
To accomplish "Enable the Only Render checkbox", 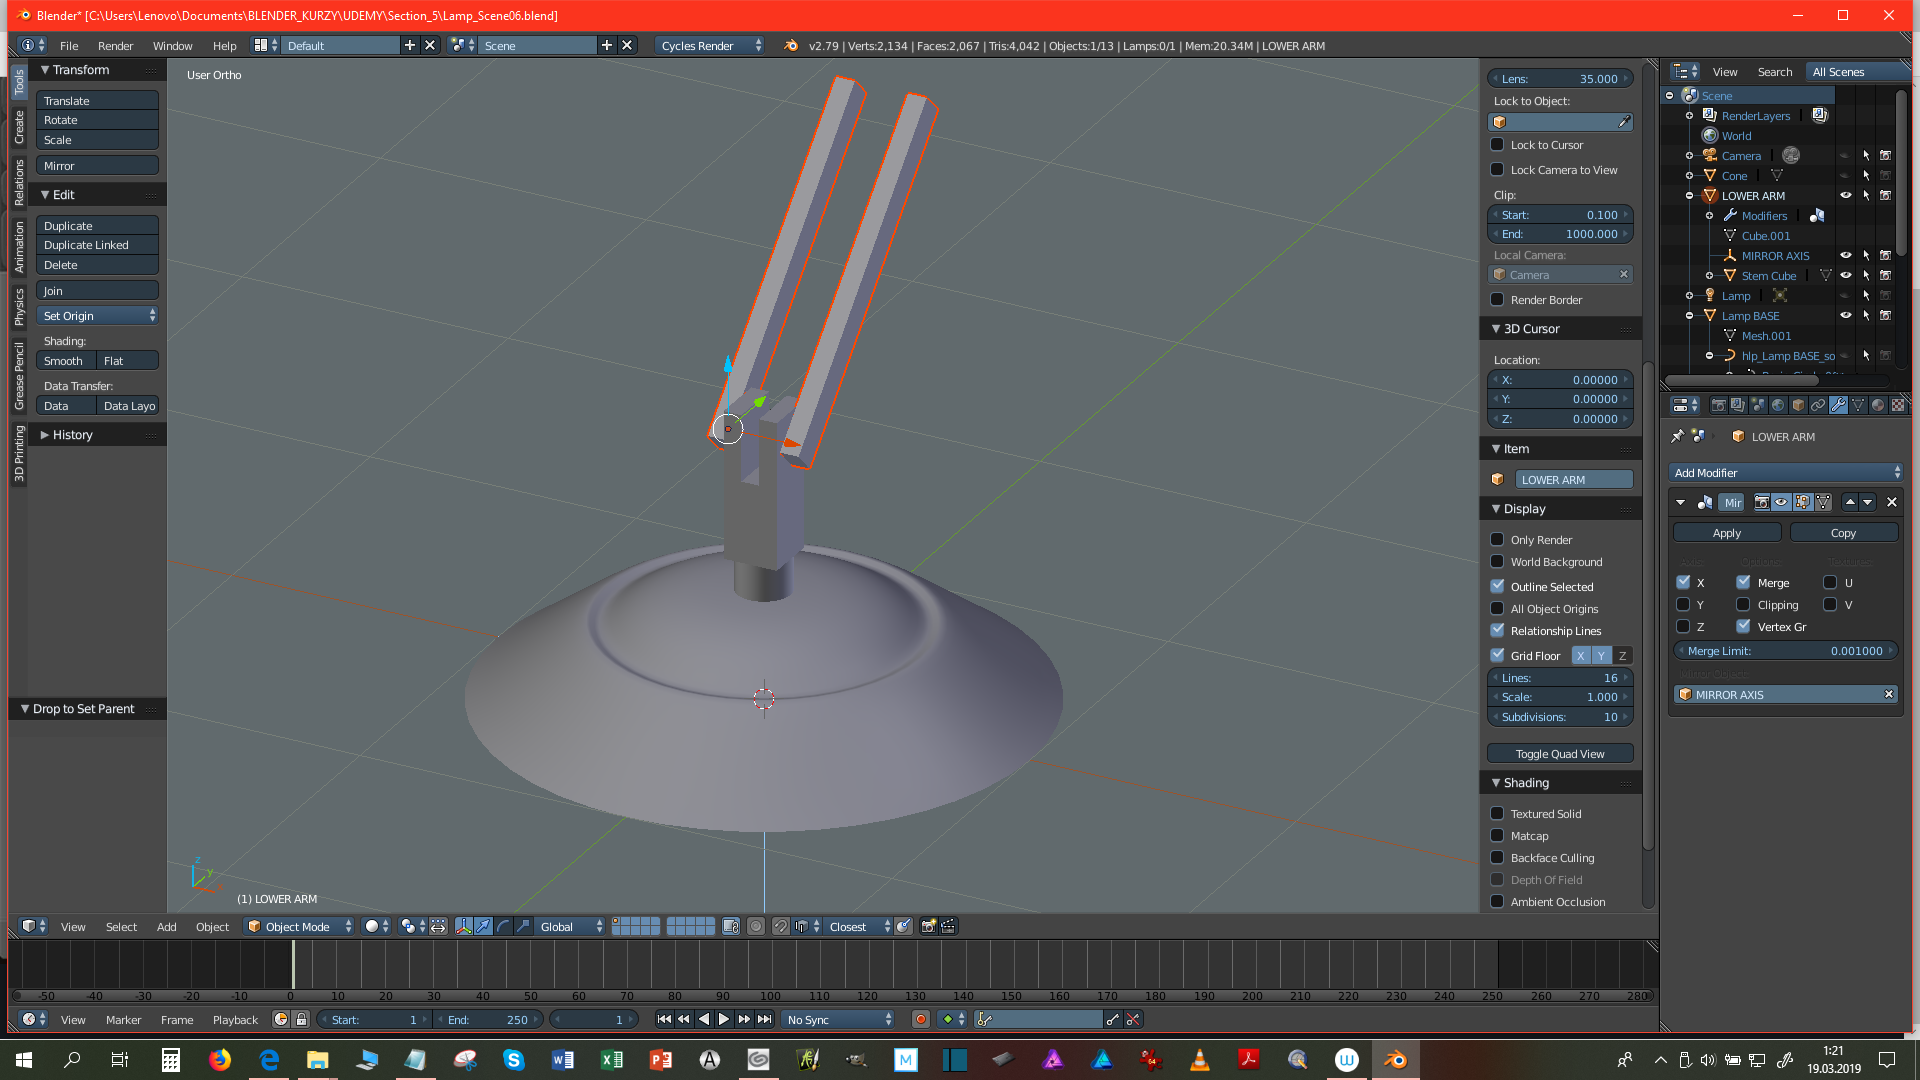I will [1497, 540].
